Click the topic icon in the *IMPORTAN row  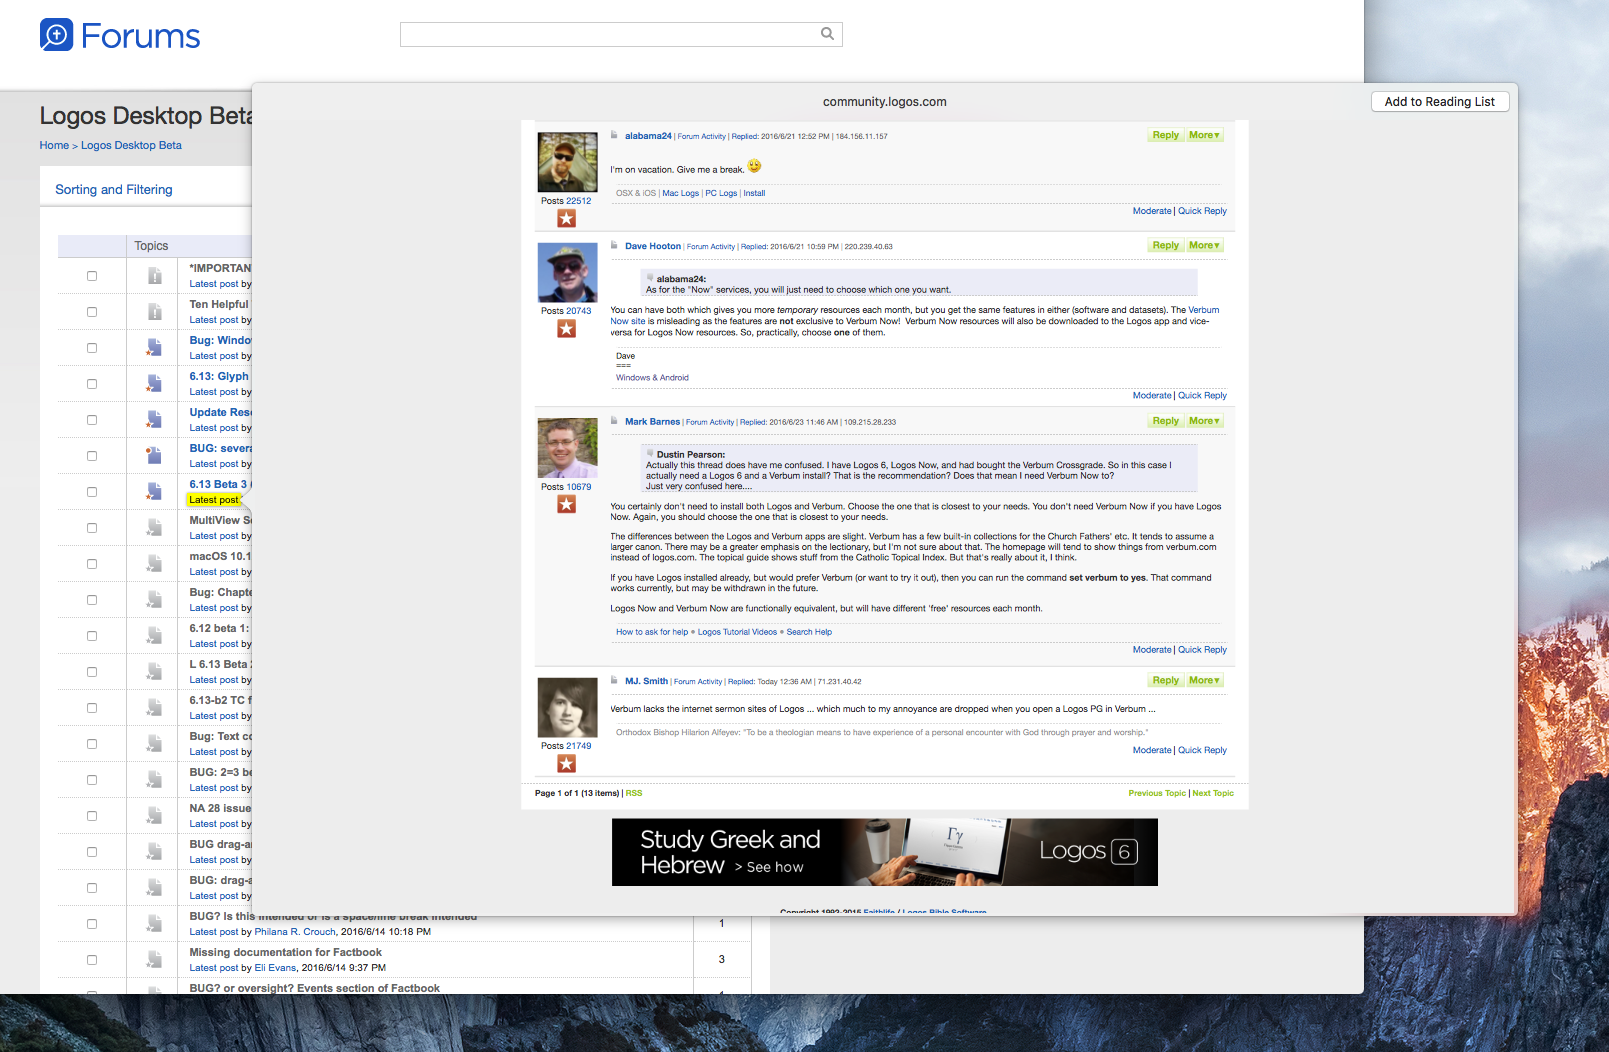[154, 276]
